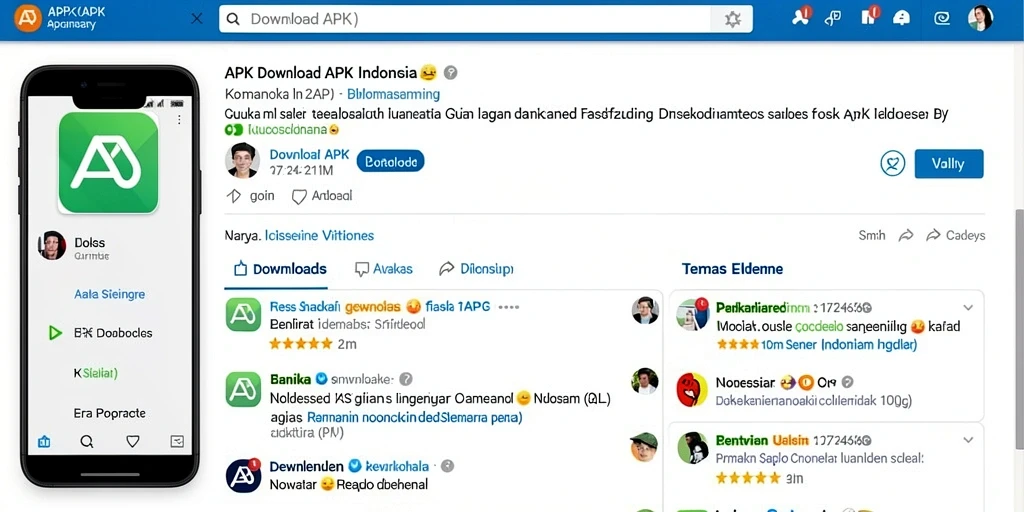Open the Dilonslup tab

tap(476, 269)
